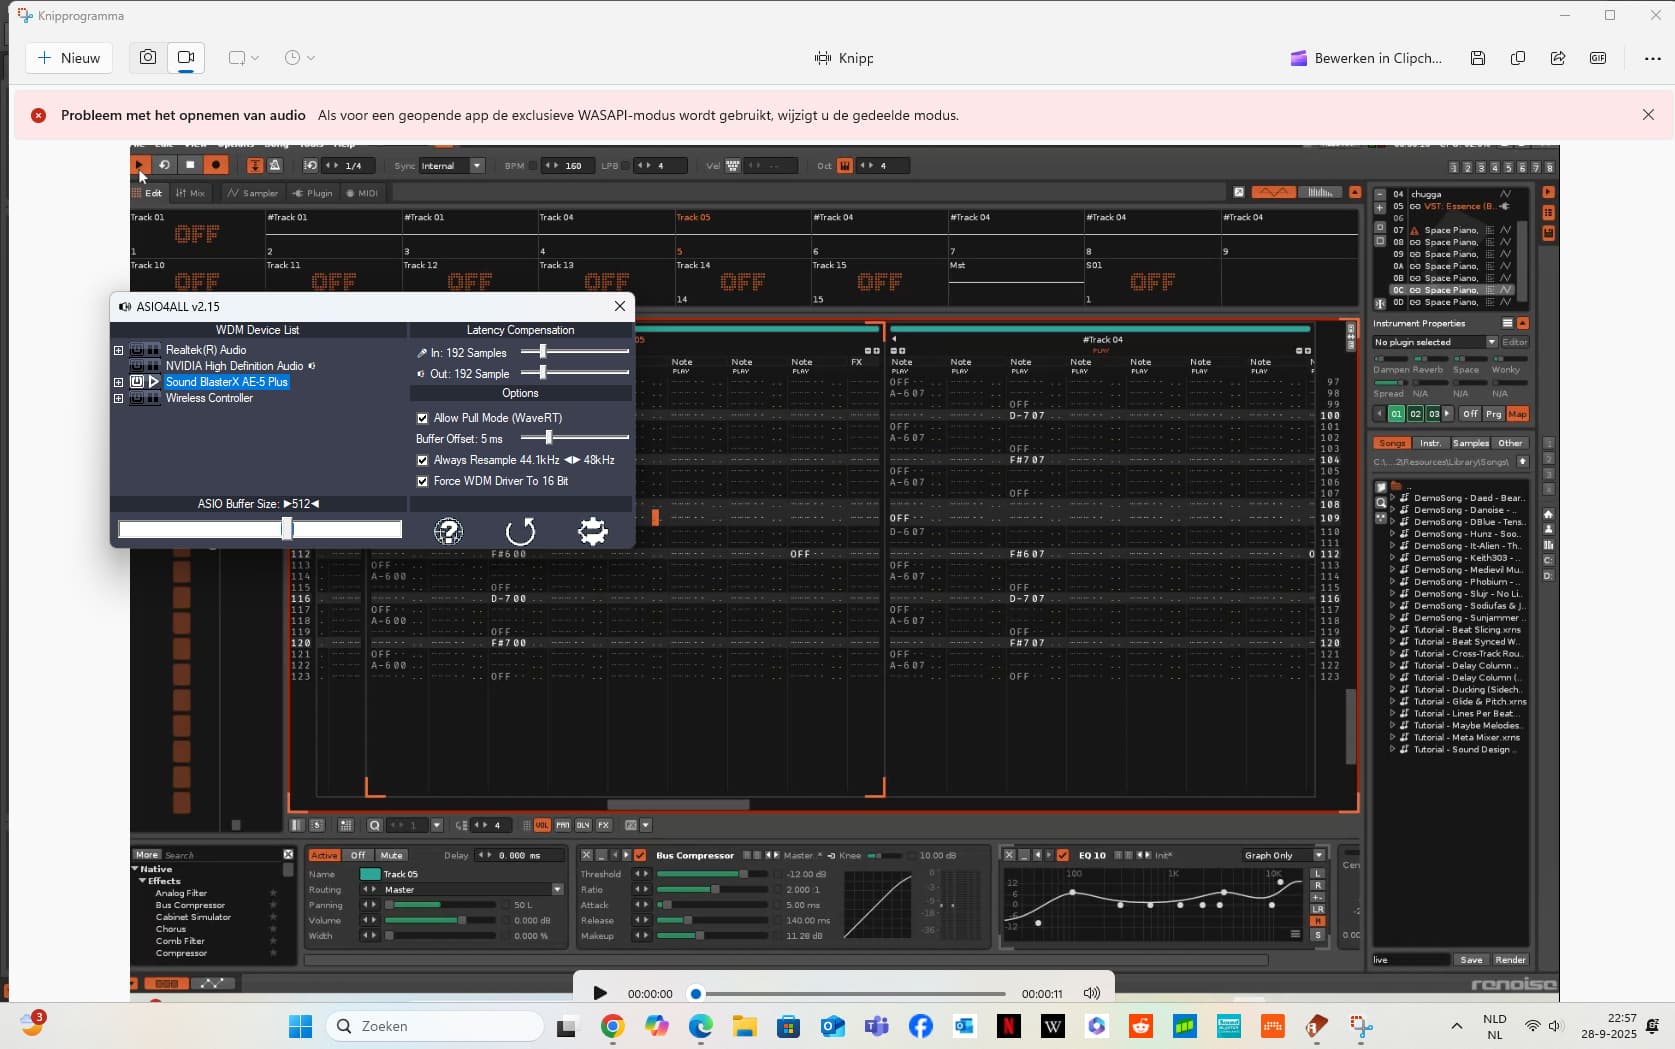Image resolution: width=1675 pixels, height=1049 pixels.
Task: Click the copy icon in Snipping Tool toolbar
Action: pos(1517,58)
